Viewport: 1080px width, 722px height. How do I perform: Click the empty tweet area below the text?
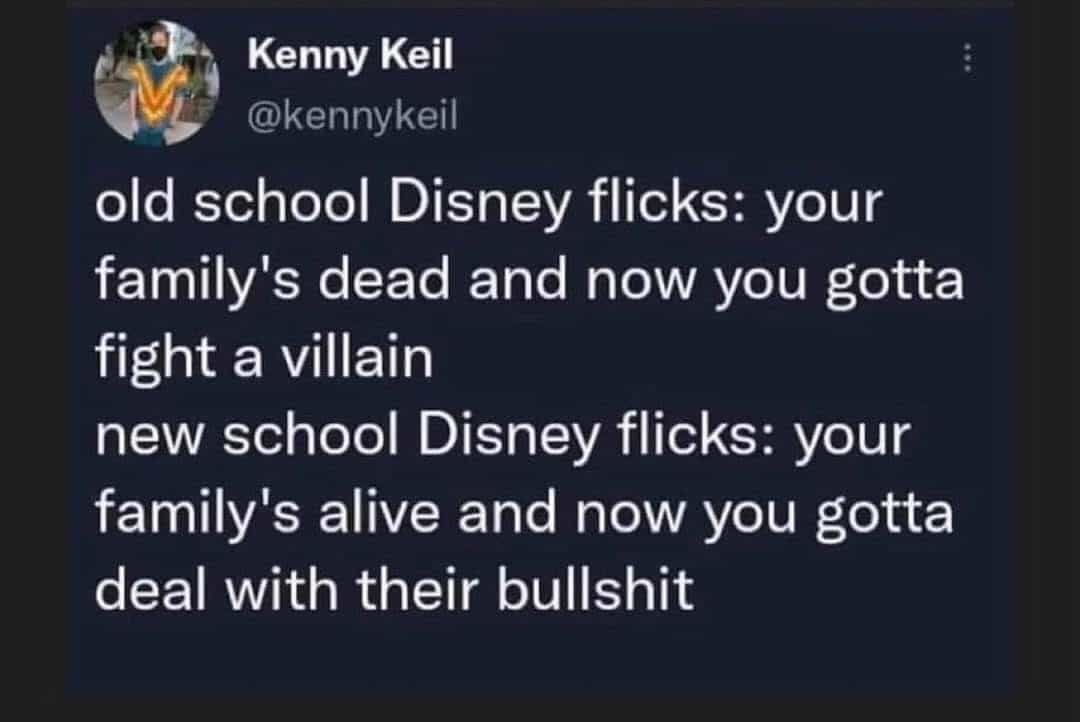tap(540, 655)
